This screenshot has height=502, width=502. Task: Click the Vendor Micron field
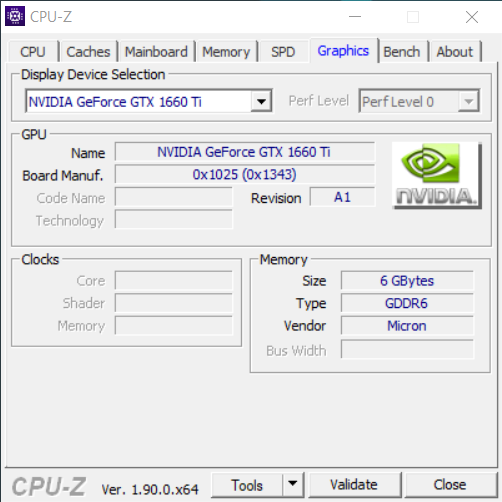click(x=407, y=326)
